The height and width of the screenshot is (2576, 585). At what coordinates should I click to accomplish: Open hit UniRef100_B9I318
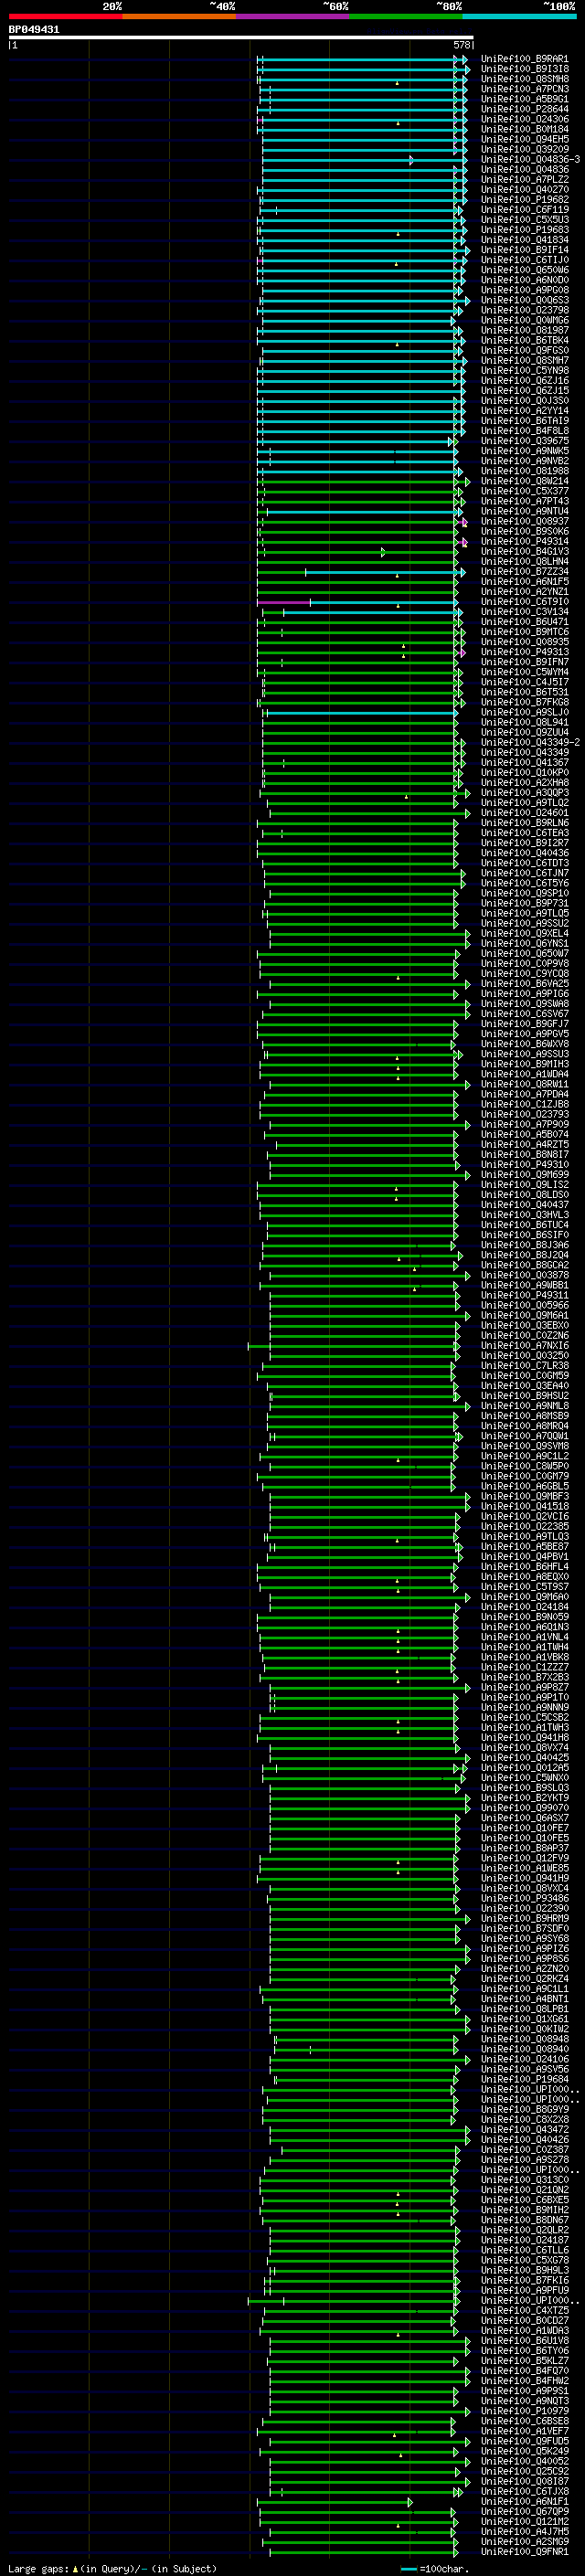click(524, 69)
